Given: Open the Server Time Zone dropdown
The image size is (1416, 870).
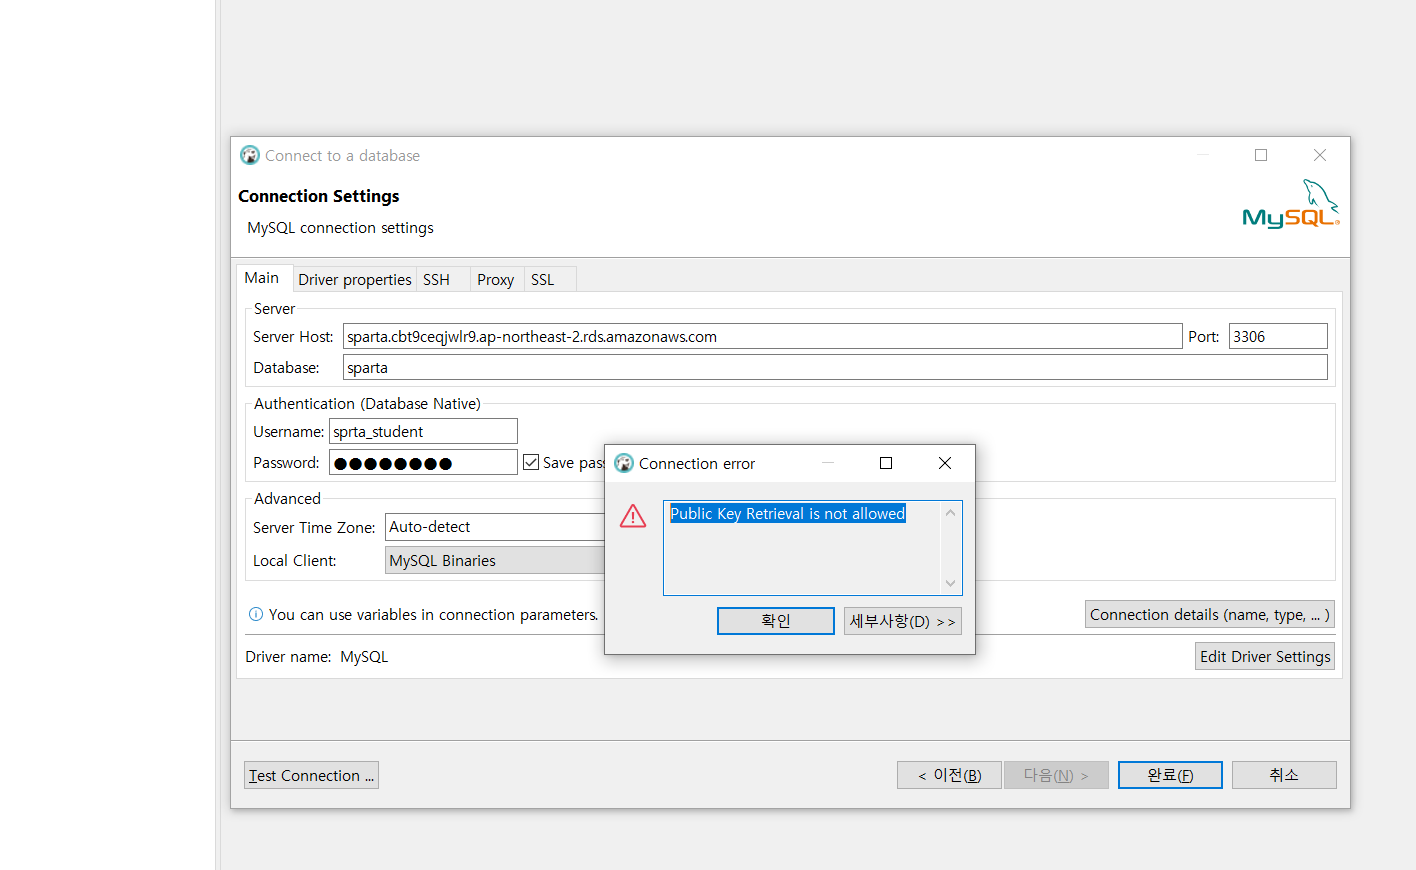Looking at the screenshot, I should click(495, 527).
